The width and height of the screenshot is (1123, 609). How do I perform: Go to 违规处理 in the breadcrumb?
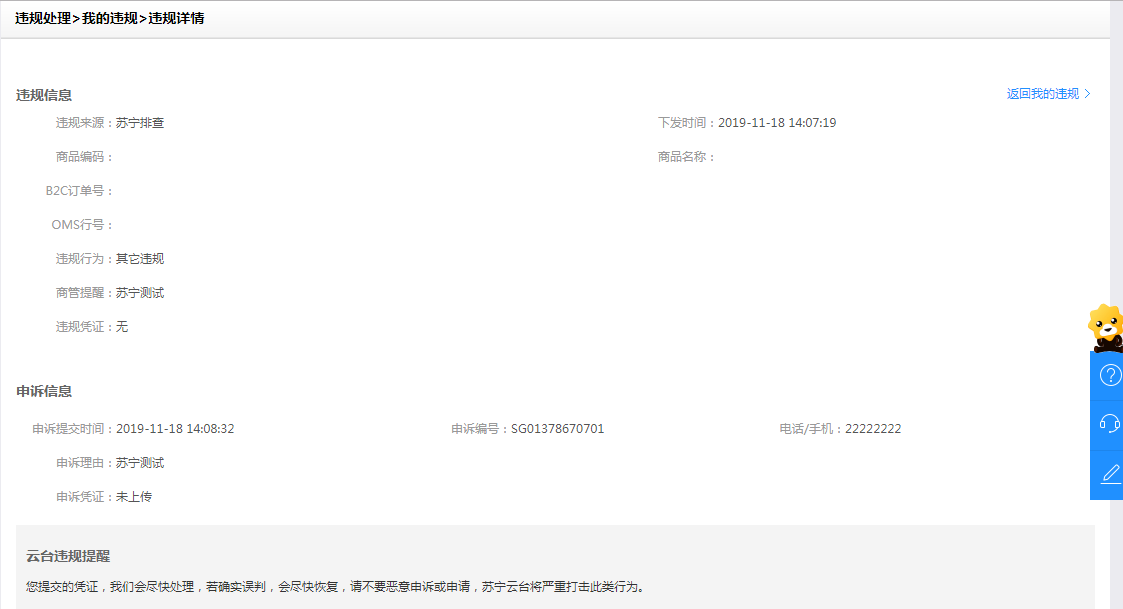[43, 18]
